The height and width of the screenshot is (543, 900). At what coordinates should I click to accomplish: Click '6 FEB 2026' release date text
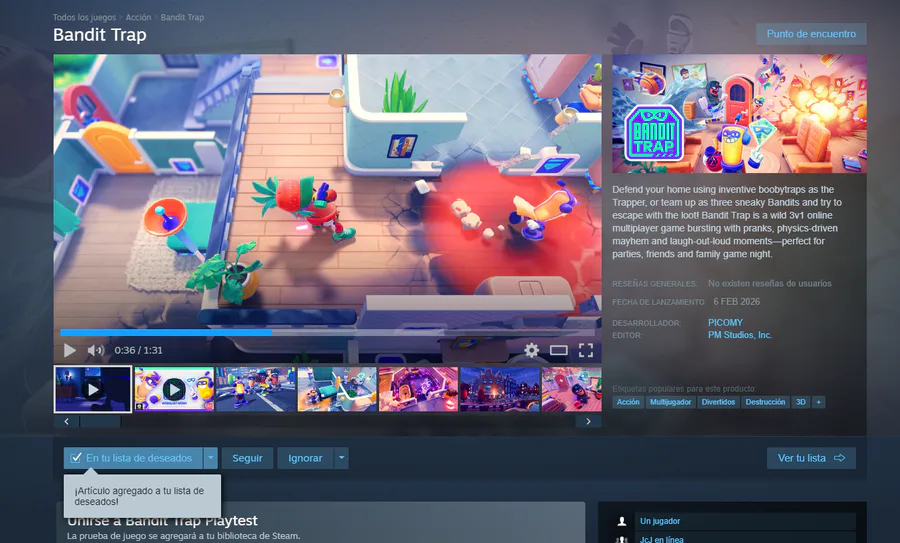[736, 302]
